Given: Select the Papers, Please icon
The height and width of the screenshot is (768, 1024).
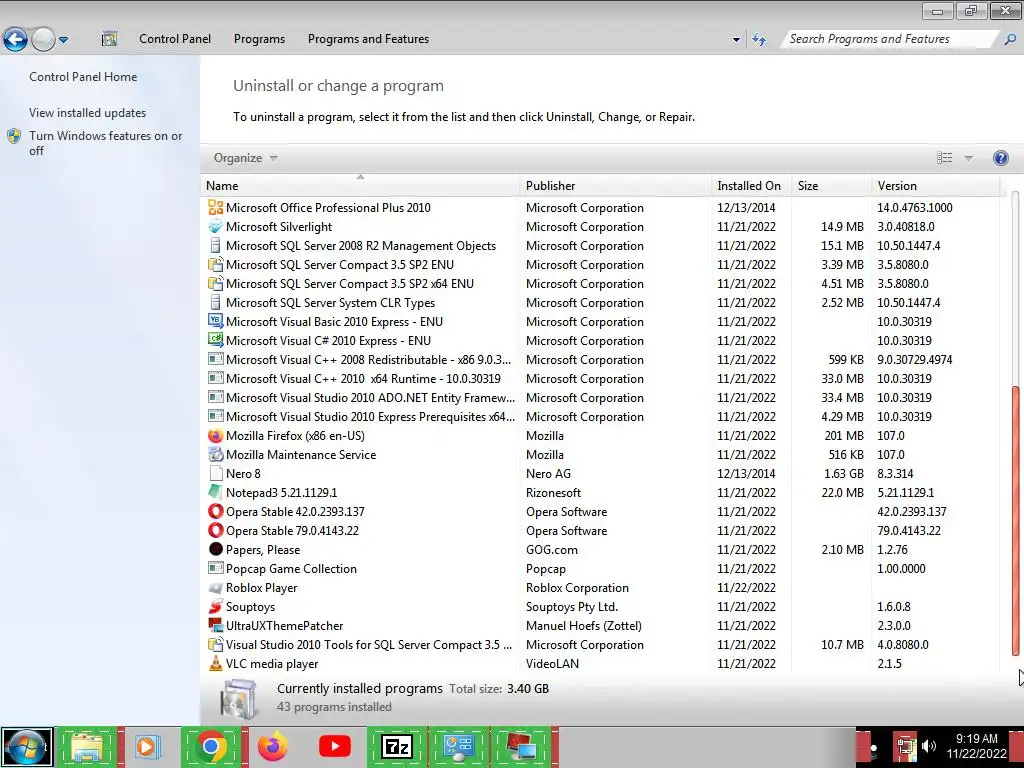Looking at the screenshot, I should [216, 549].
